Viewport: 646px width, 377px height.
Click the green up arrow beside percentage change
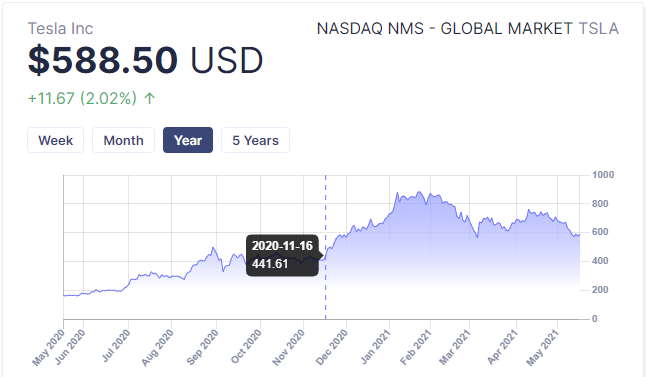click(x=150, y=98)
